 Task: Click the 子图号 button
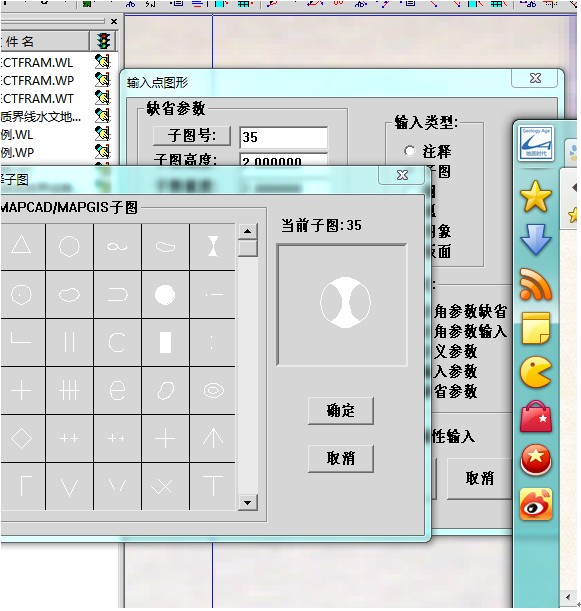(192, 136)
